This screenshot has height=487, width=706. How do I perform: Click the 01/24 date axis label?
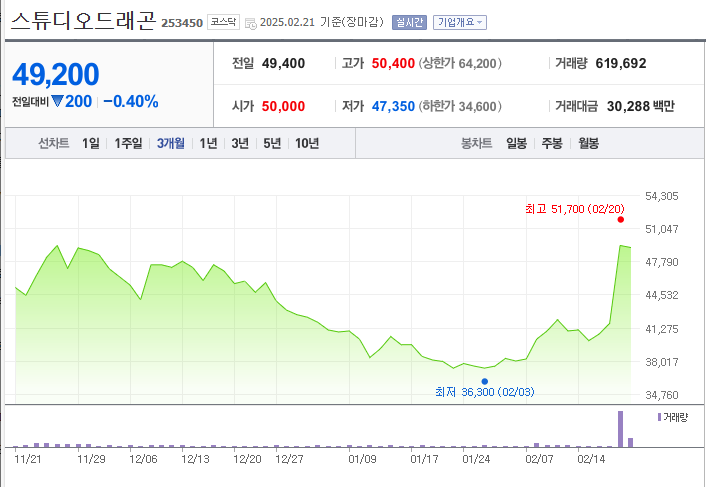point(476,460)
